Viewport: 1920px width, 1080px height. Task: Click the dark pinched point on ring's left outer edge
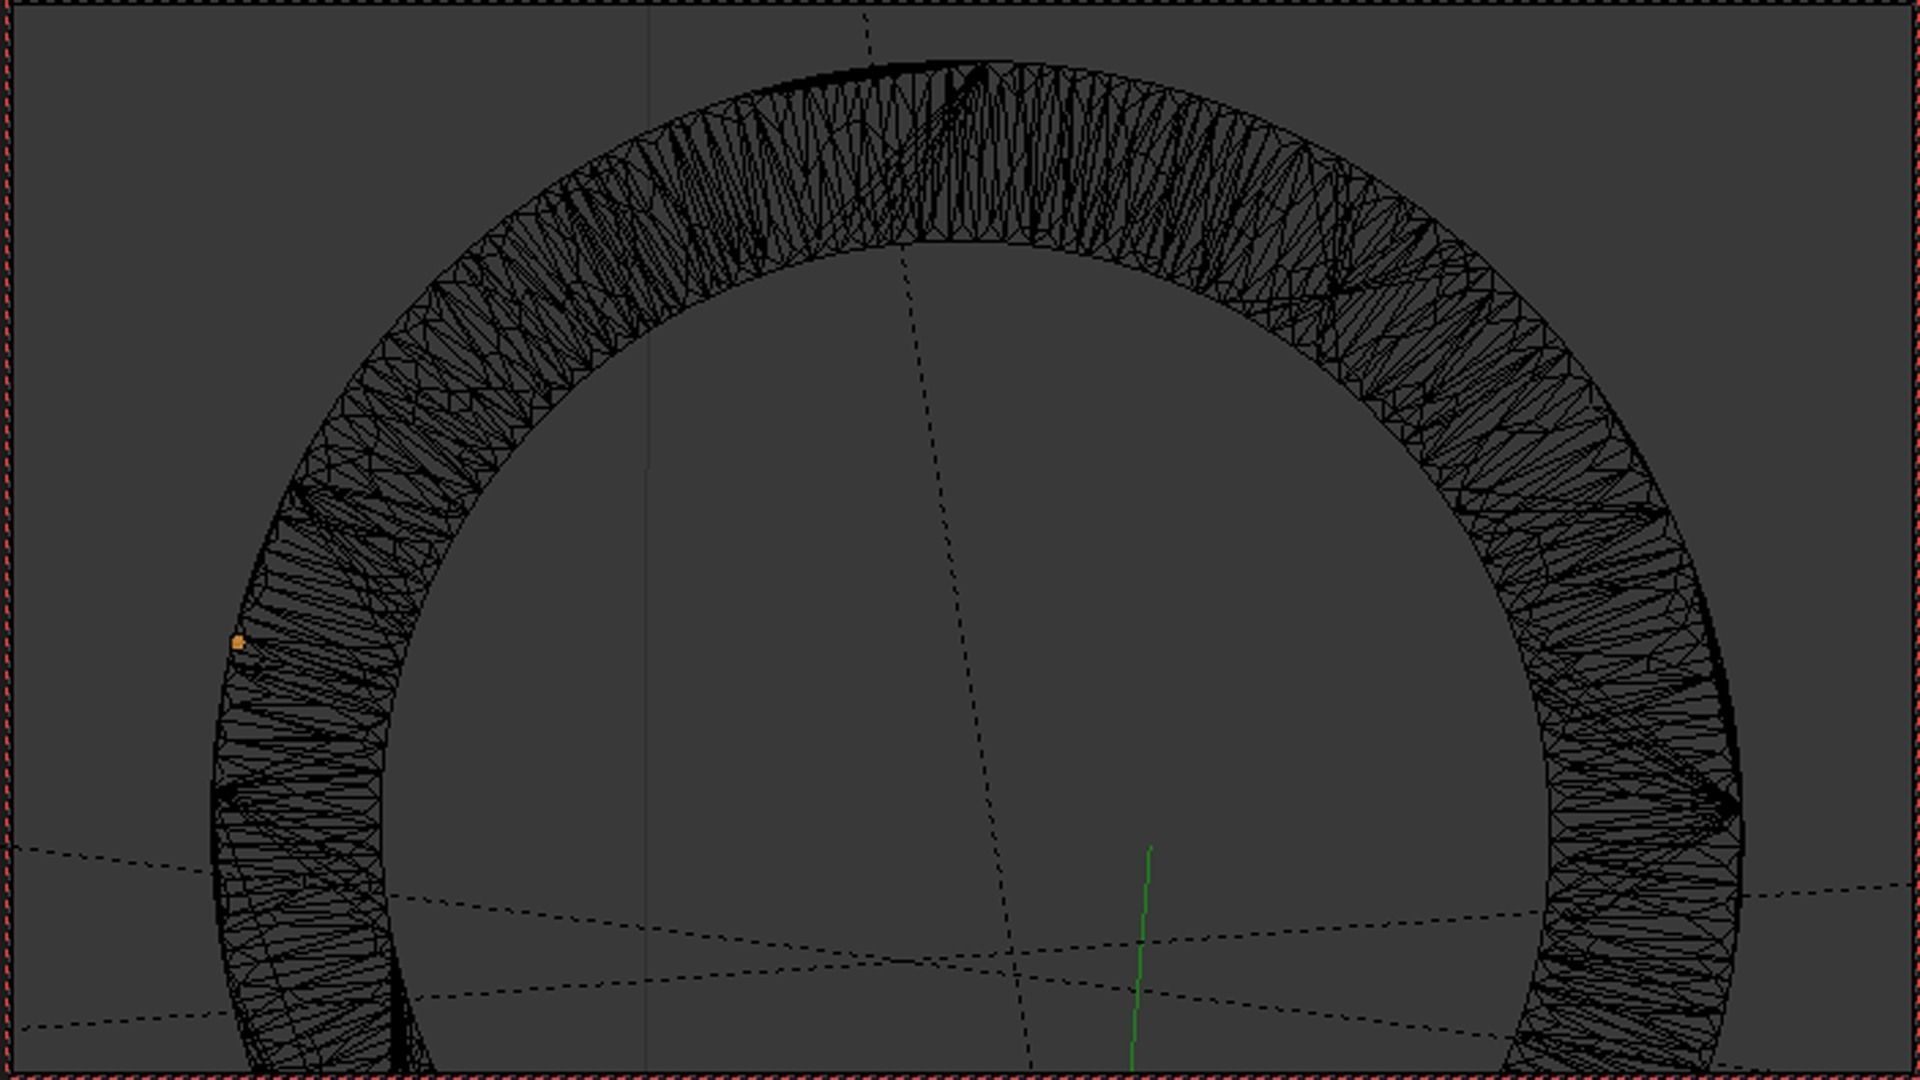[x=222, y=794]
